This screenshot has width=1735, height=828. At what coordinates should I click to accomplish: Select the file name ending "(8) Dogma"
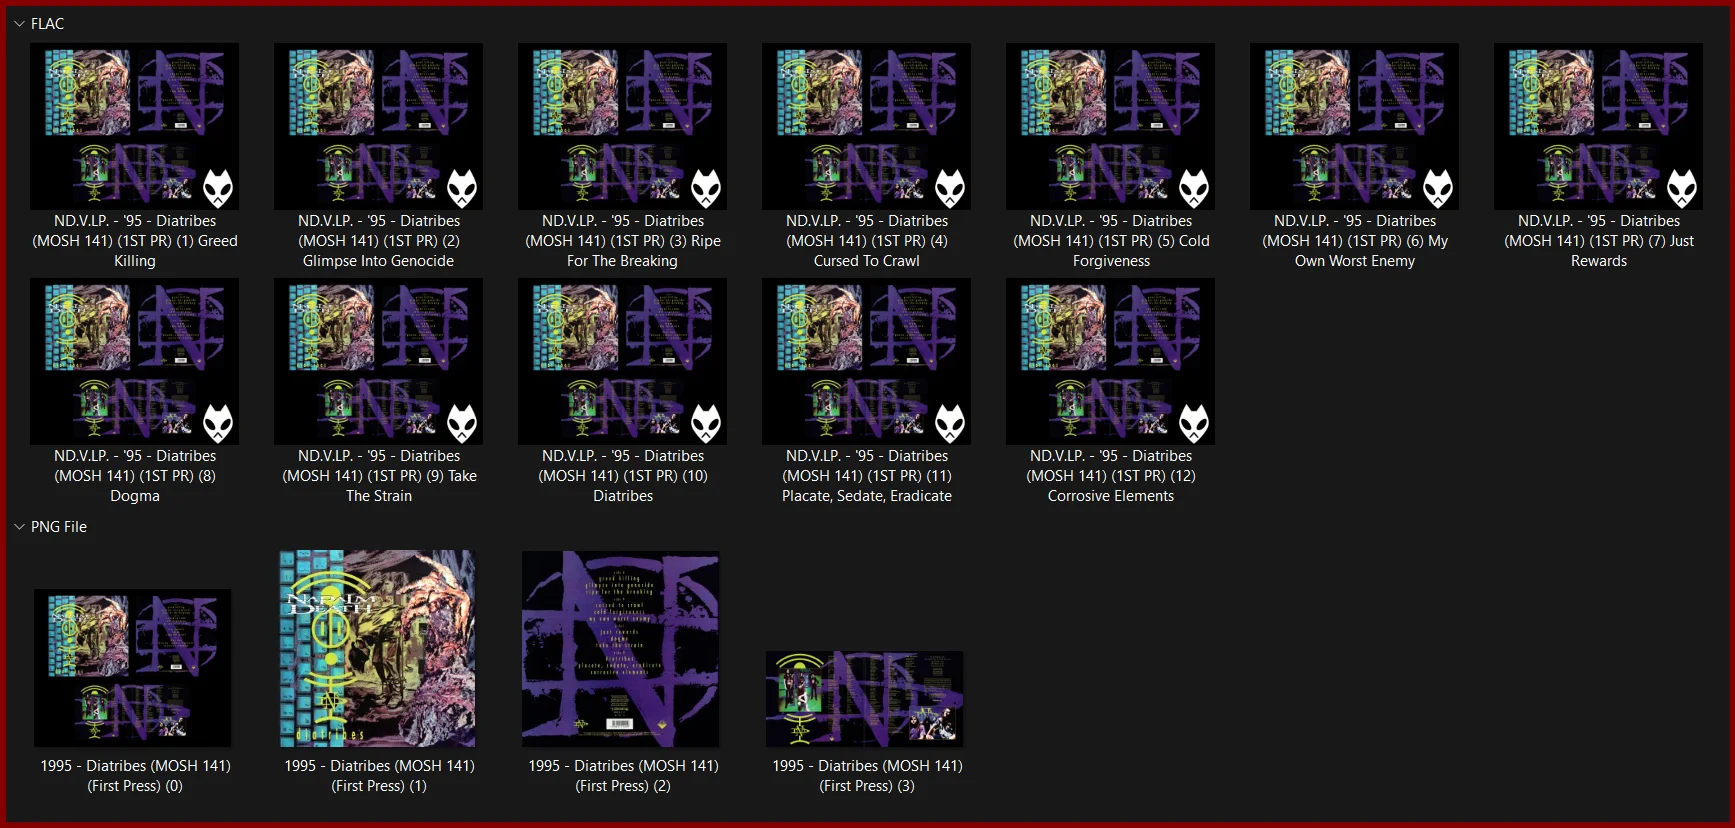click(135, 476)
